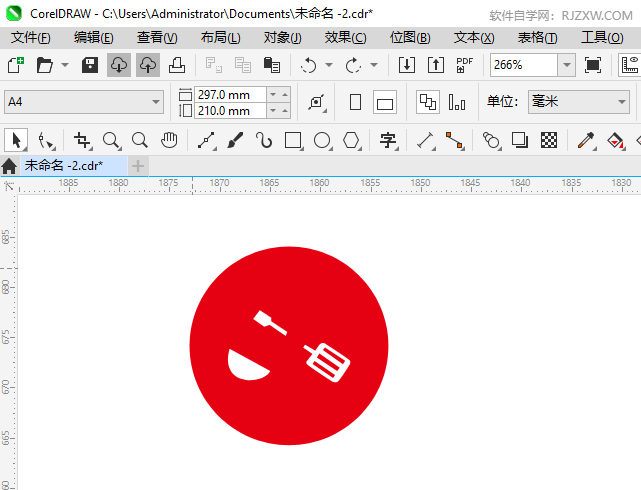Switch to landscape orientation
This screenshot has width=641, height=490.
pyautogui.click(x=385, y=102)
